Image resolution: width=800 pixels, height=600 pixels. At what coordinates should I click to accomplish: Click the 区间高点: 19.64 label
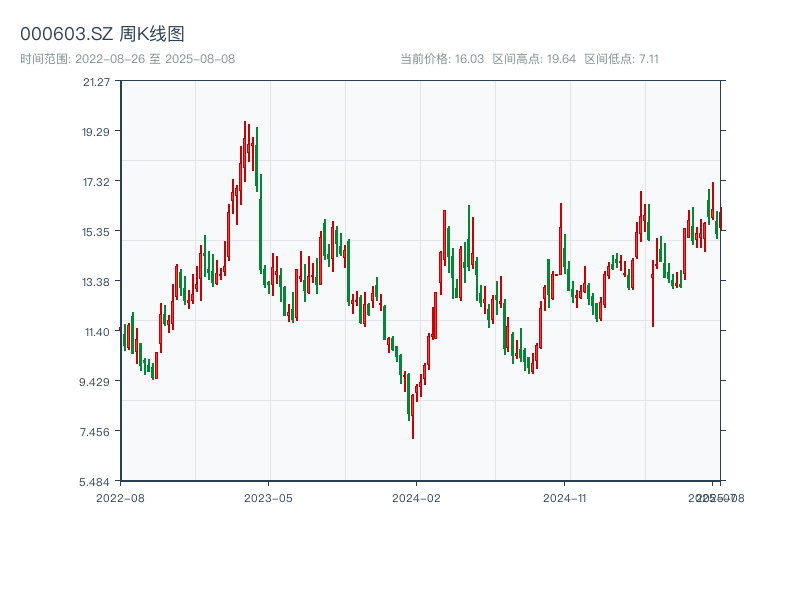534,59
